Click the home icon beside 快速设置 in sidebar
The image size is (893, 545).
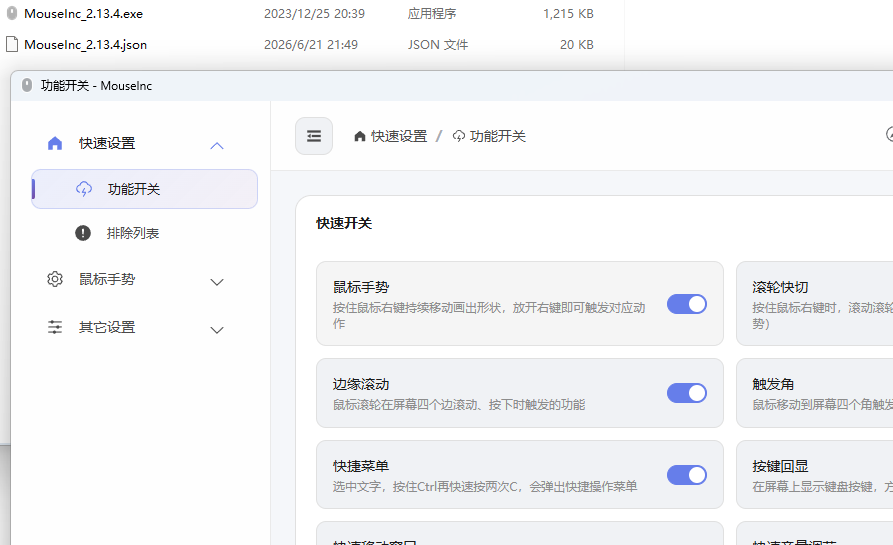[x=55, y=143]
